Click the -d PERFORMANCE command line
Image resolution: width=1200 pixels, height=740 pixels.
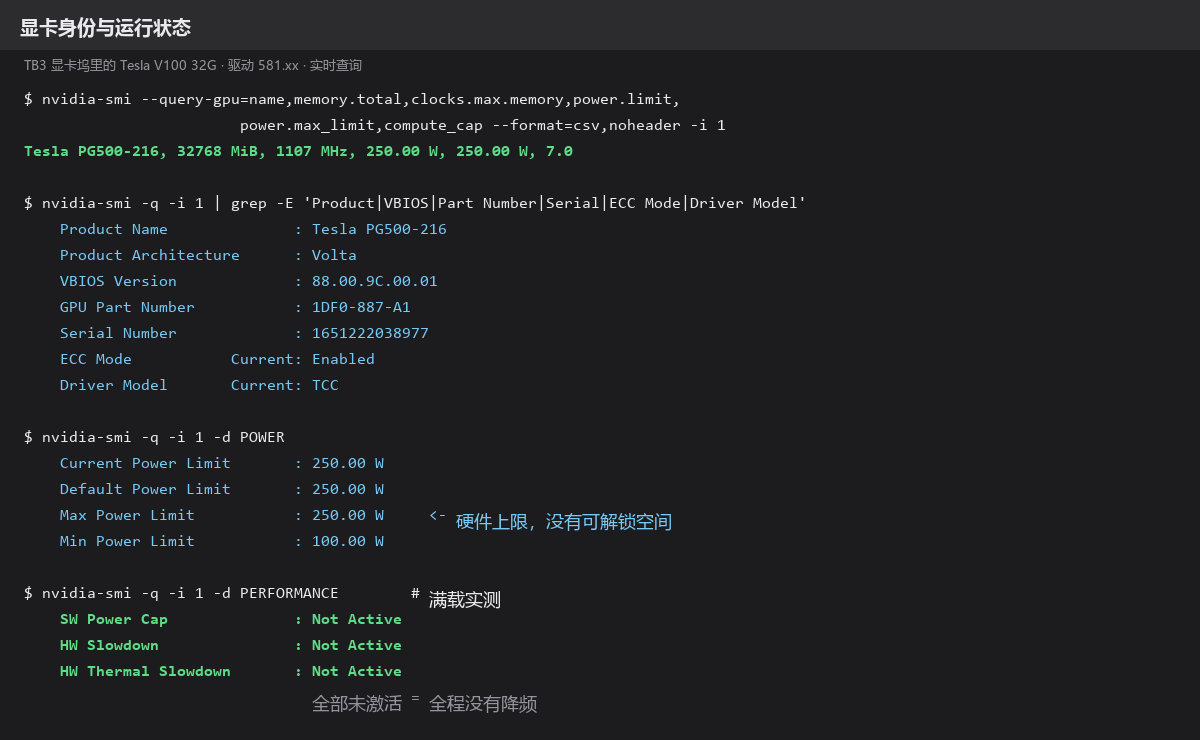pyautogui.click(x=181, y=593)
